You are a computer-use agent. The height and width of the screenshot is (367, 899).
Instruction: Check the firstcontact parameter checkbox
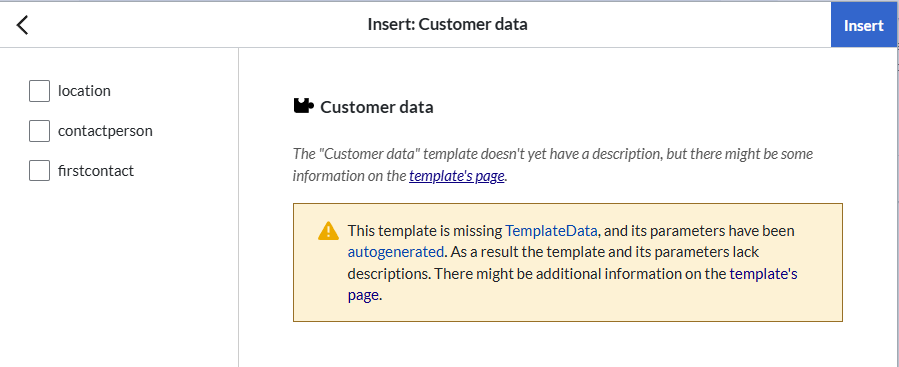pos(40,171)
